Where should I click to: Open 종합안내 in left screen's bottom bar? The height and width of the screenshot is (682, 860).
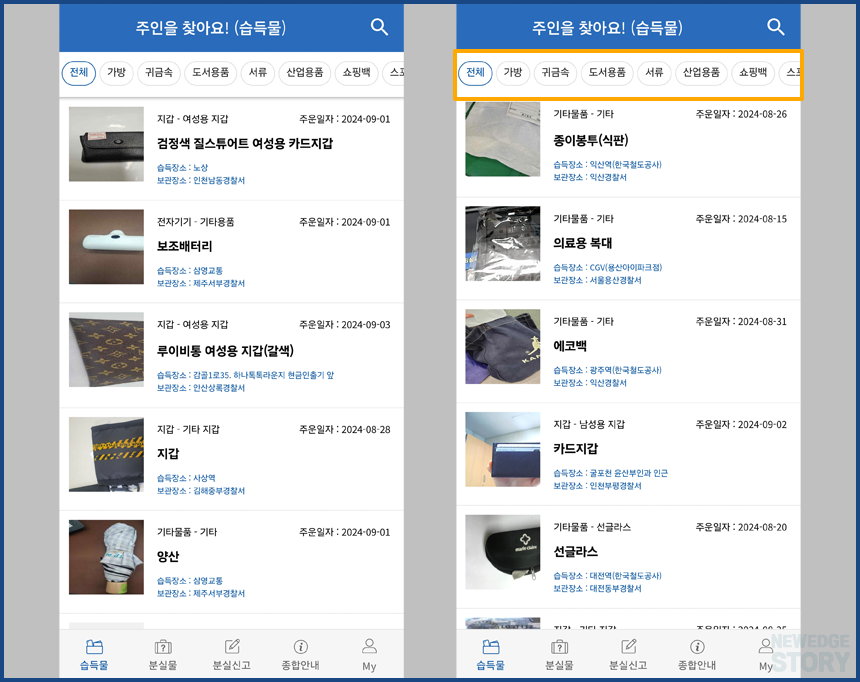click(x=301, y=655)
